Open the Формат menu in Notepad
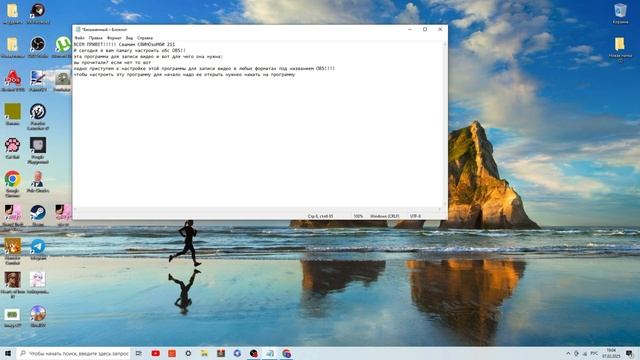 point(114,38)
